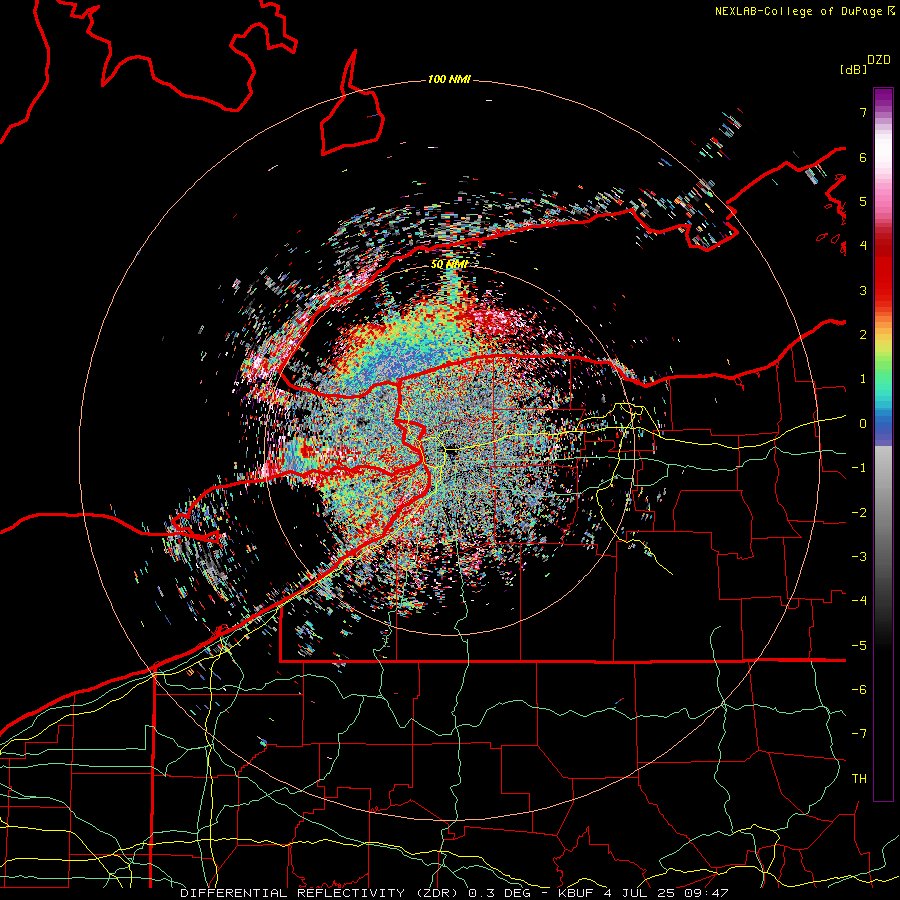Screen dimensions: 900x900
Task: Click the 6 value on the color scale
Action: coord(863,157)
